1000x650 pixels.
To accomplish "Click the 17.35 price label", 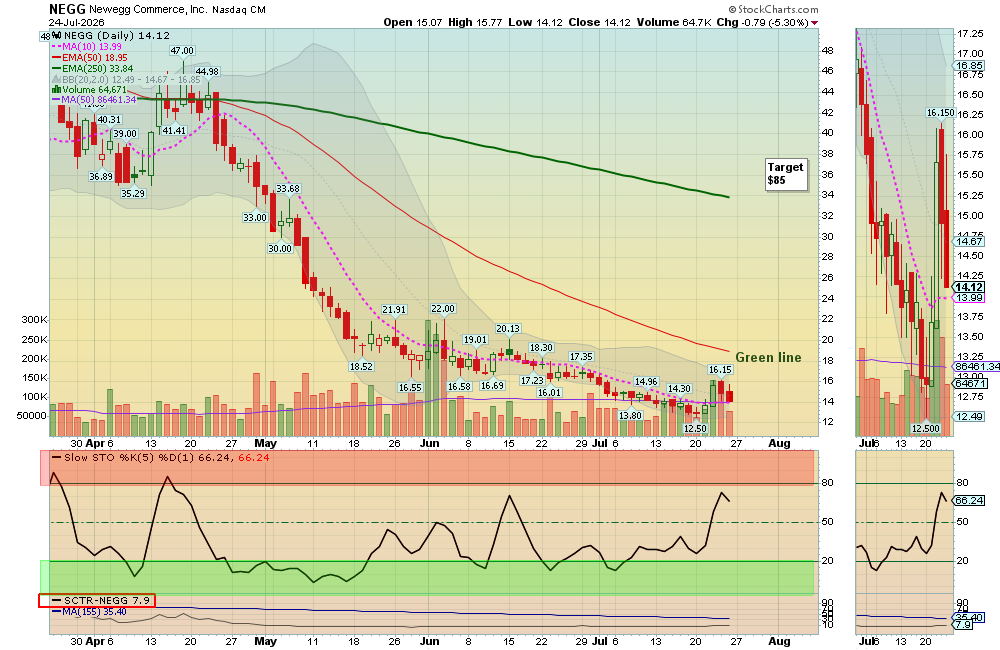I will [x=581, y=357].
